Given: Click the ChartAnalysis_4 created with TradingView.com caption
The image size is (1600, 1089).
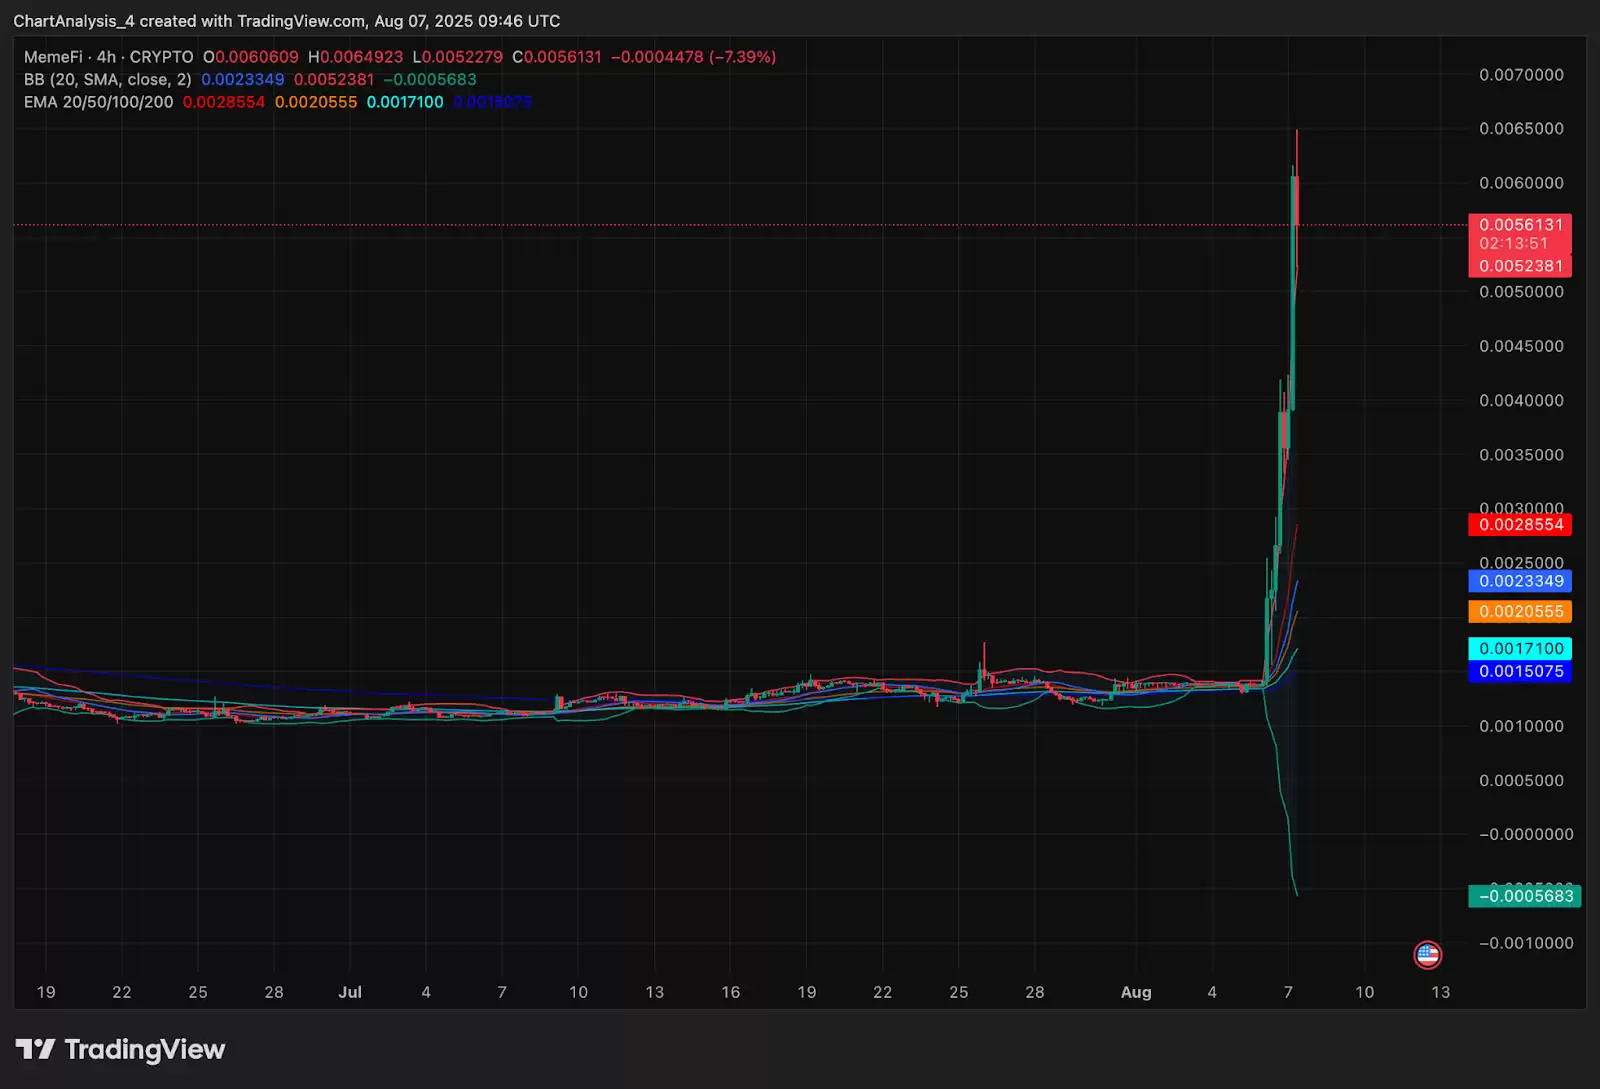Looking at the screenshot, I should tap(286, 21).
